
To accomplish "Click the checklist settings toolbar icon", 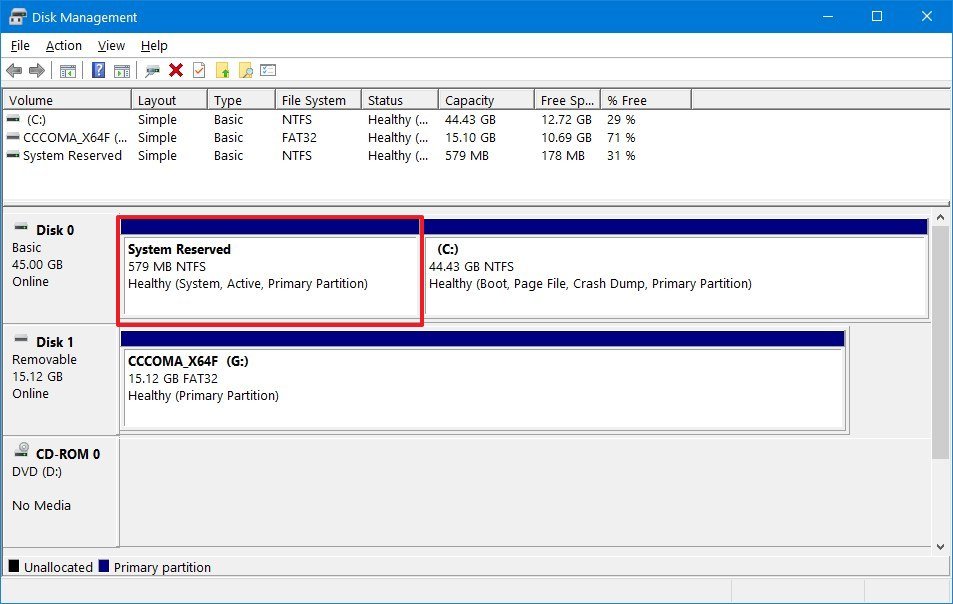I will point(268,70).
